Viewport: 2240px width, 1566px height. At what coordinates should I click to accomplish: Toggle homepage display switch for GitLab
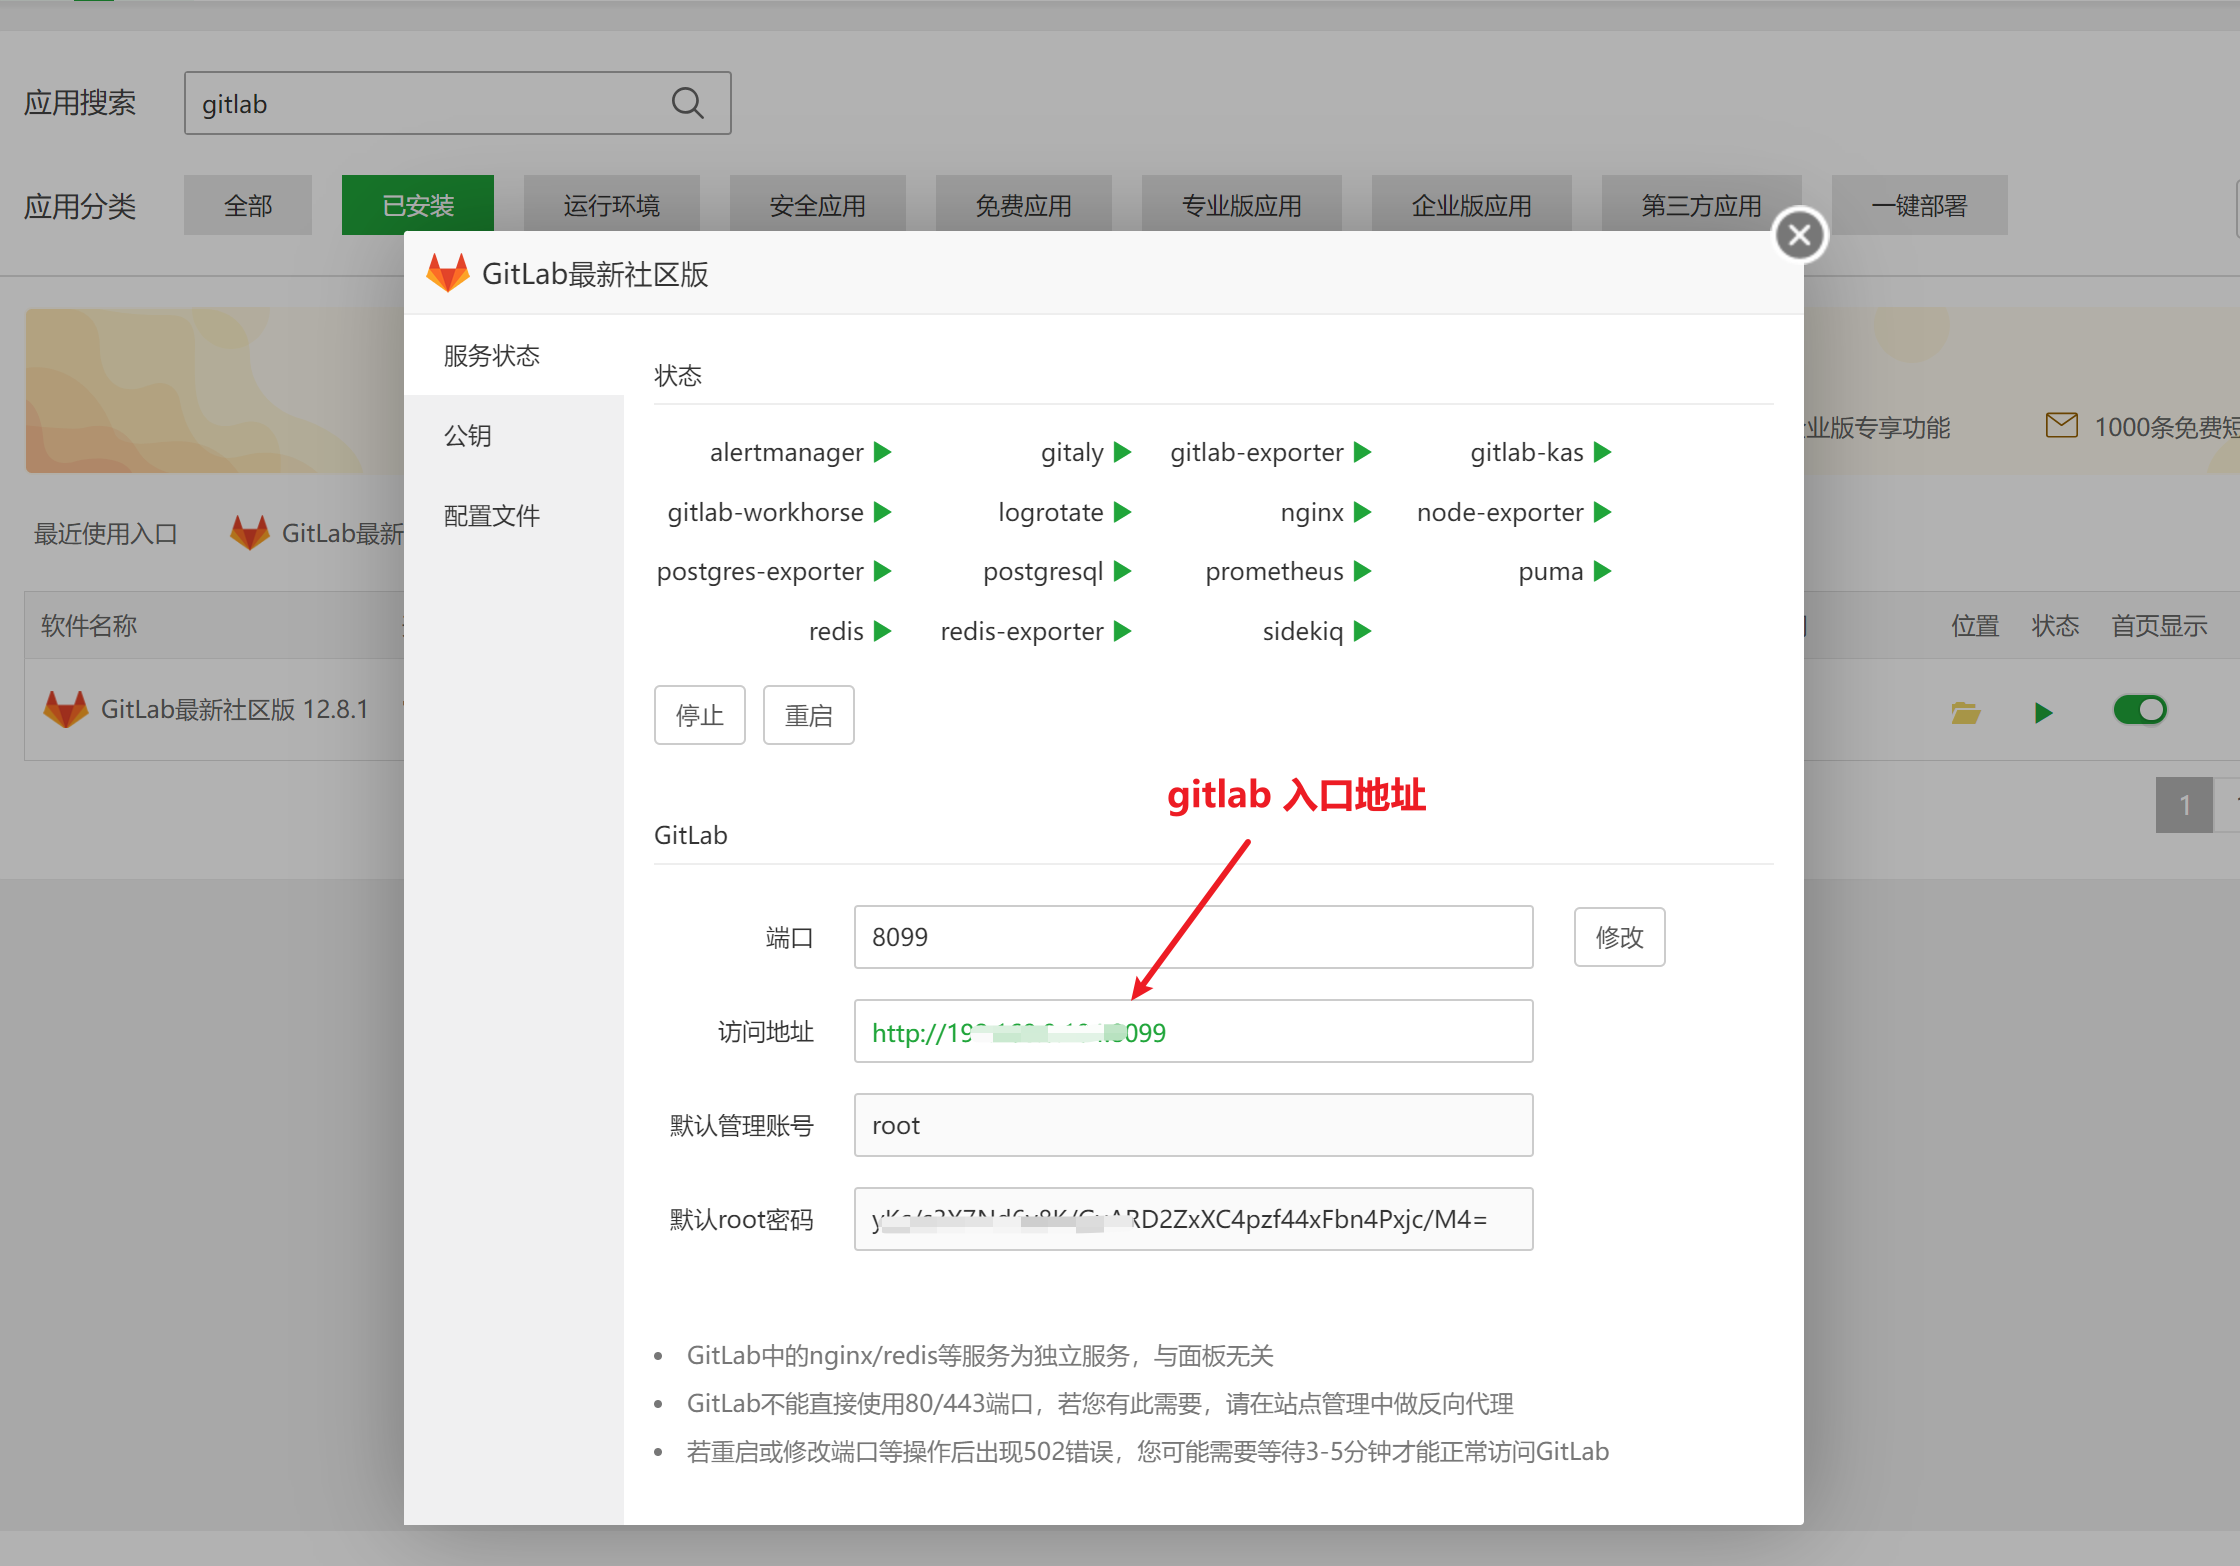(2140, 710)
